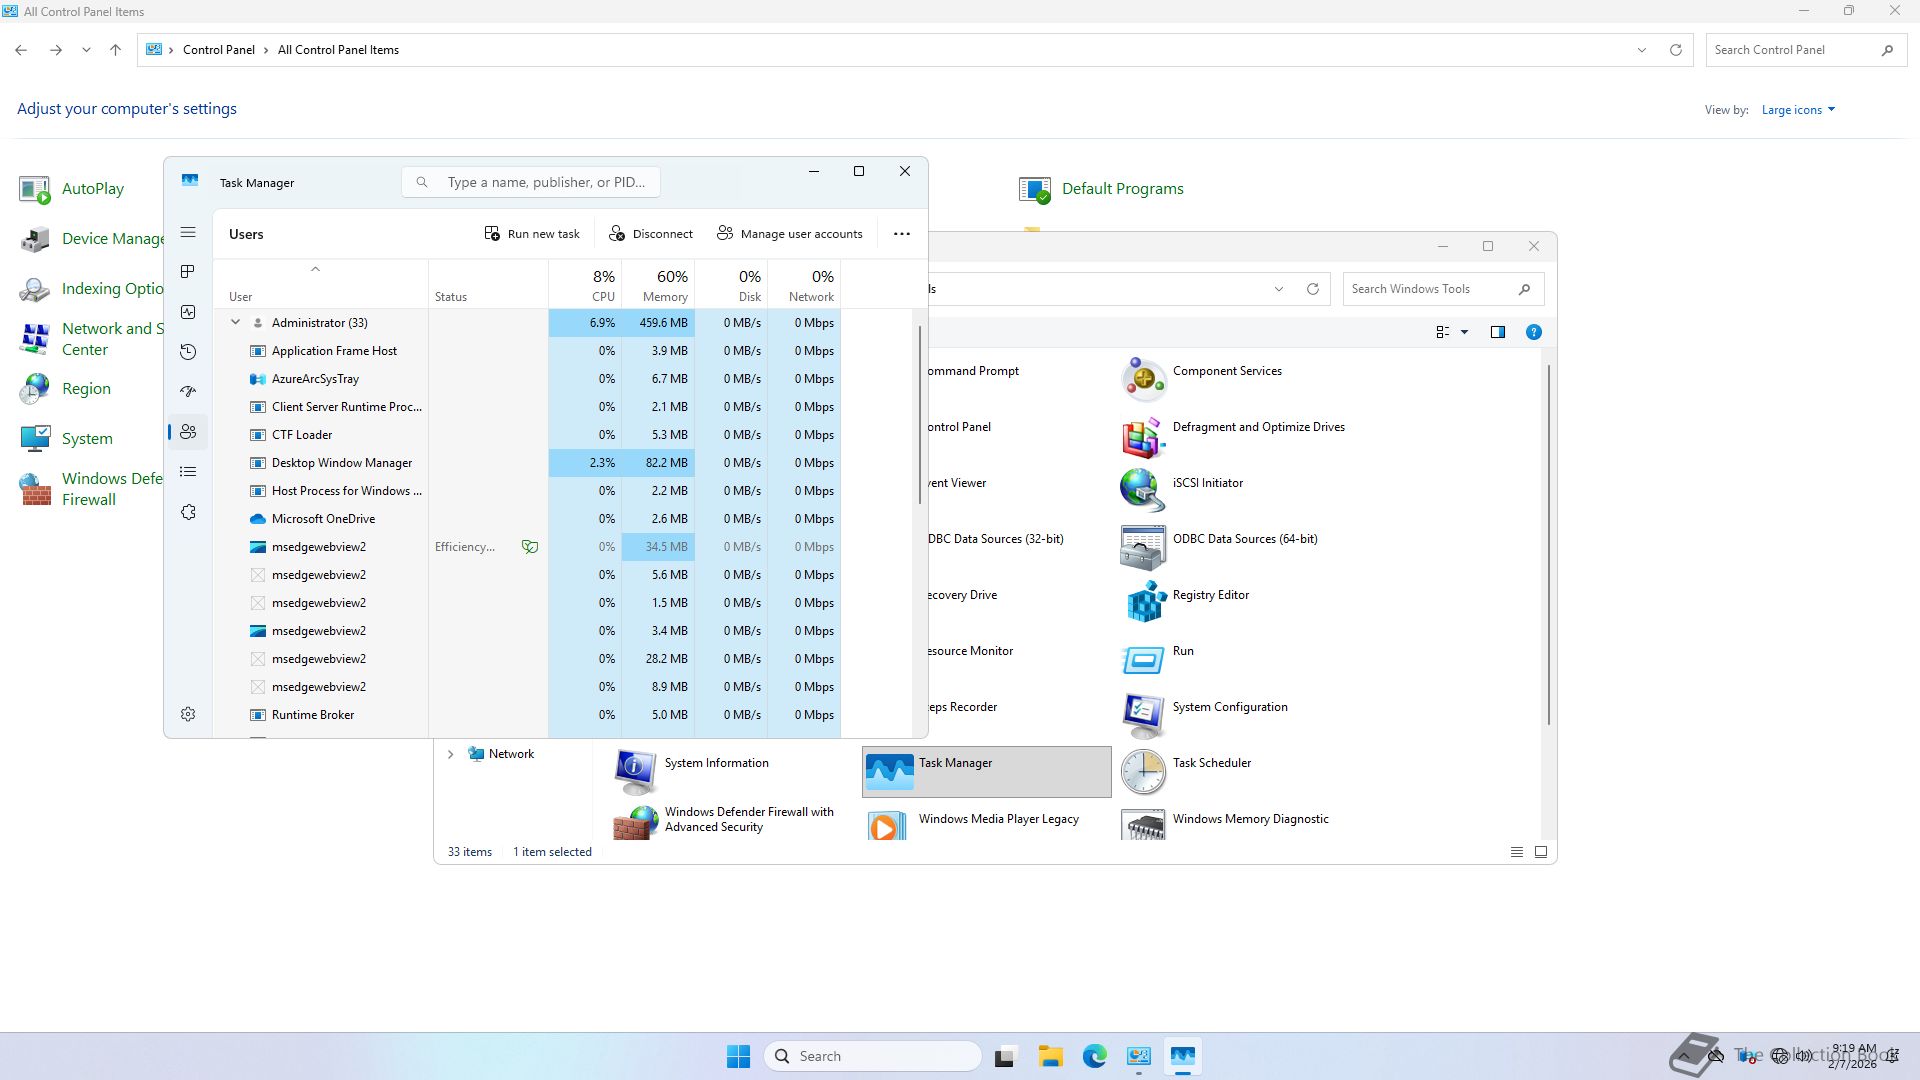Open the Services page in the sidebar

point(188,512)
